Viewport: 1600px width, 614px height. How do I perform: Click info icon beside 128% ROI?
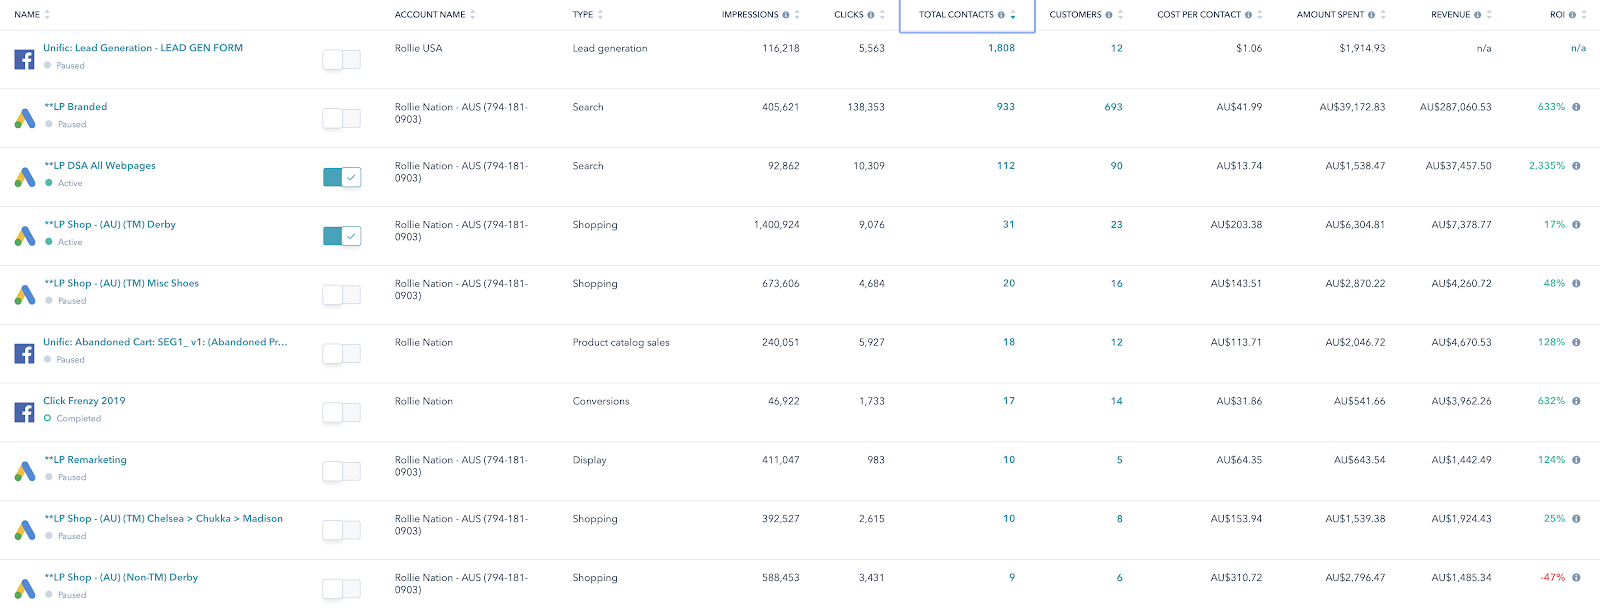tap(1577, 342)
